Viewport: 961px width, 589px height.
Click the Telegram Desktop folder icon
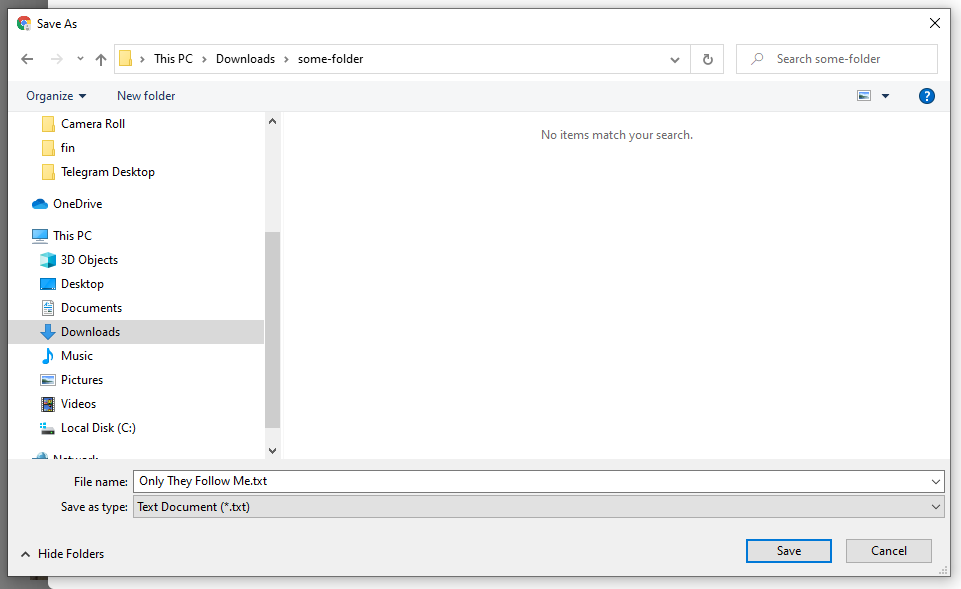click(x=48, y=172)
